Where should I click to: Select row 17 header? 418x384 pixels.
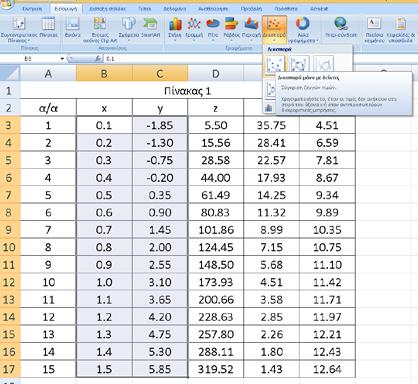click(x=10, y=369)
